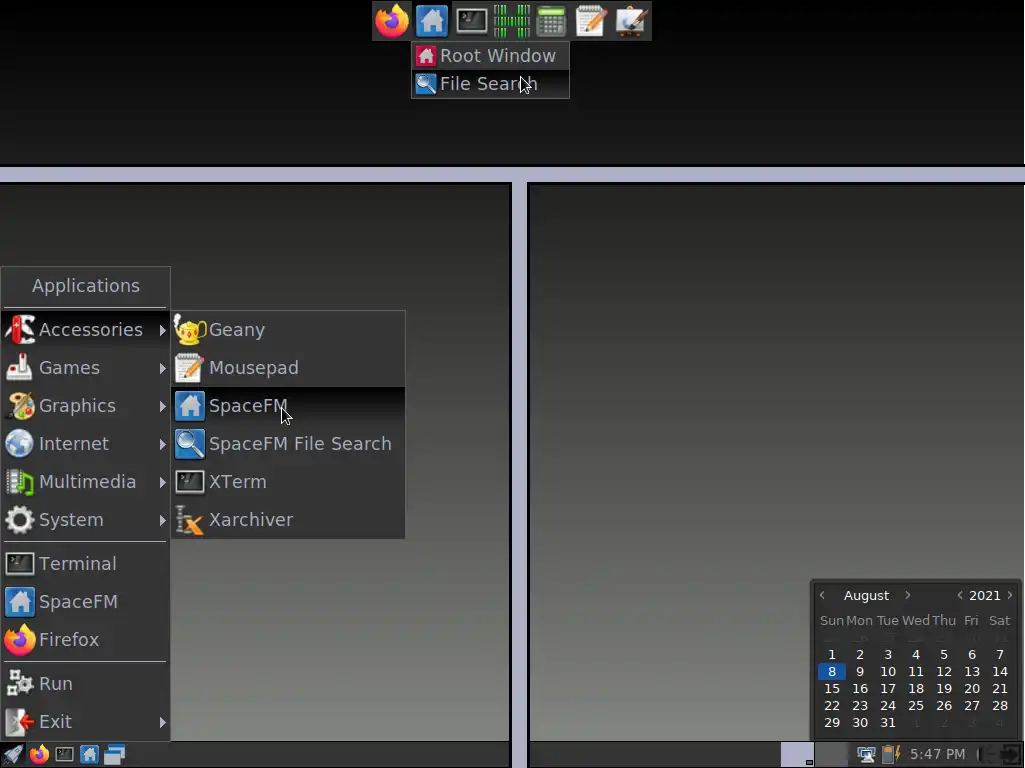Launch Geany from Accessories submenu
The image size is (1025, 768).
click(288, 330)
